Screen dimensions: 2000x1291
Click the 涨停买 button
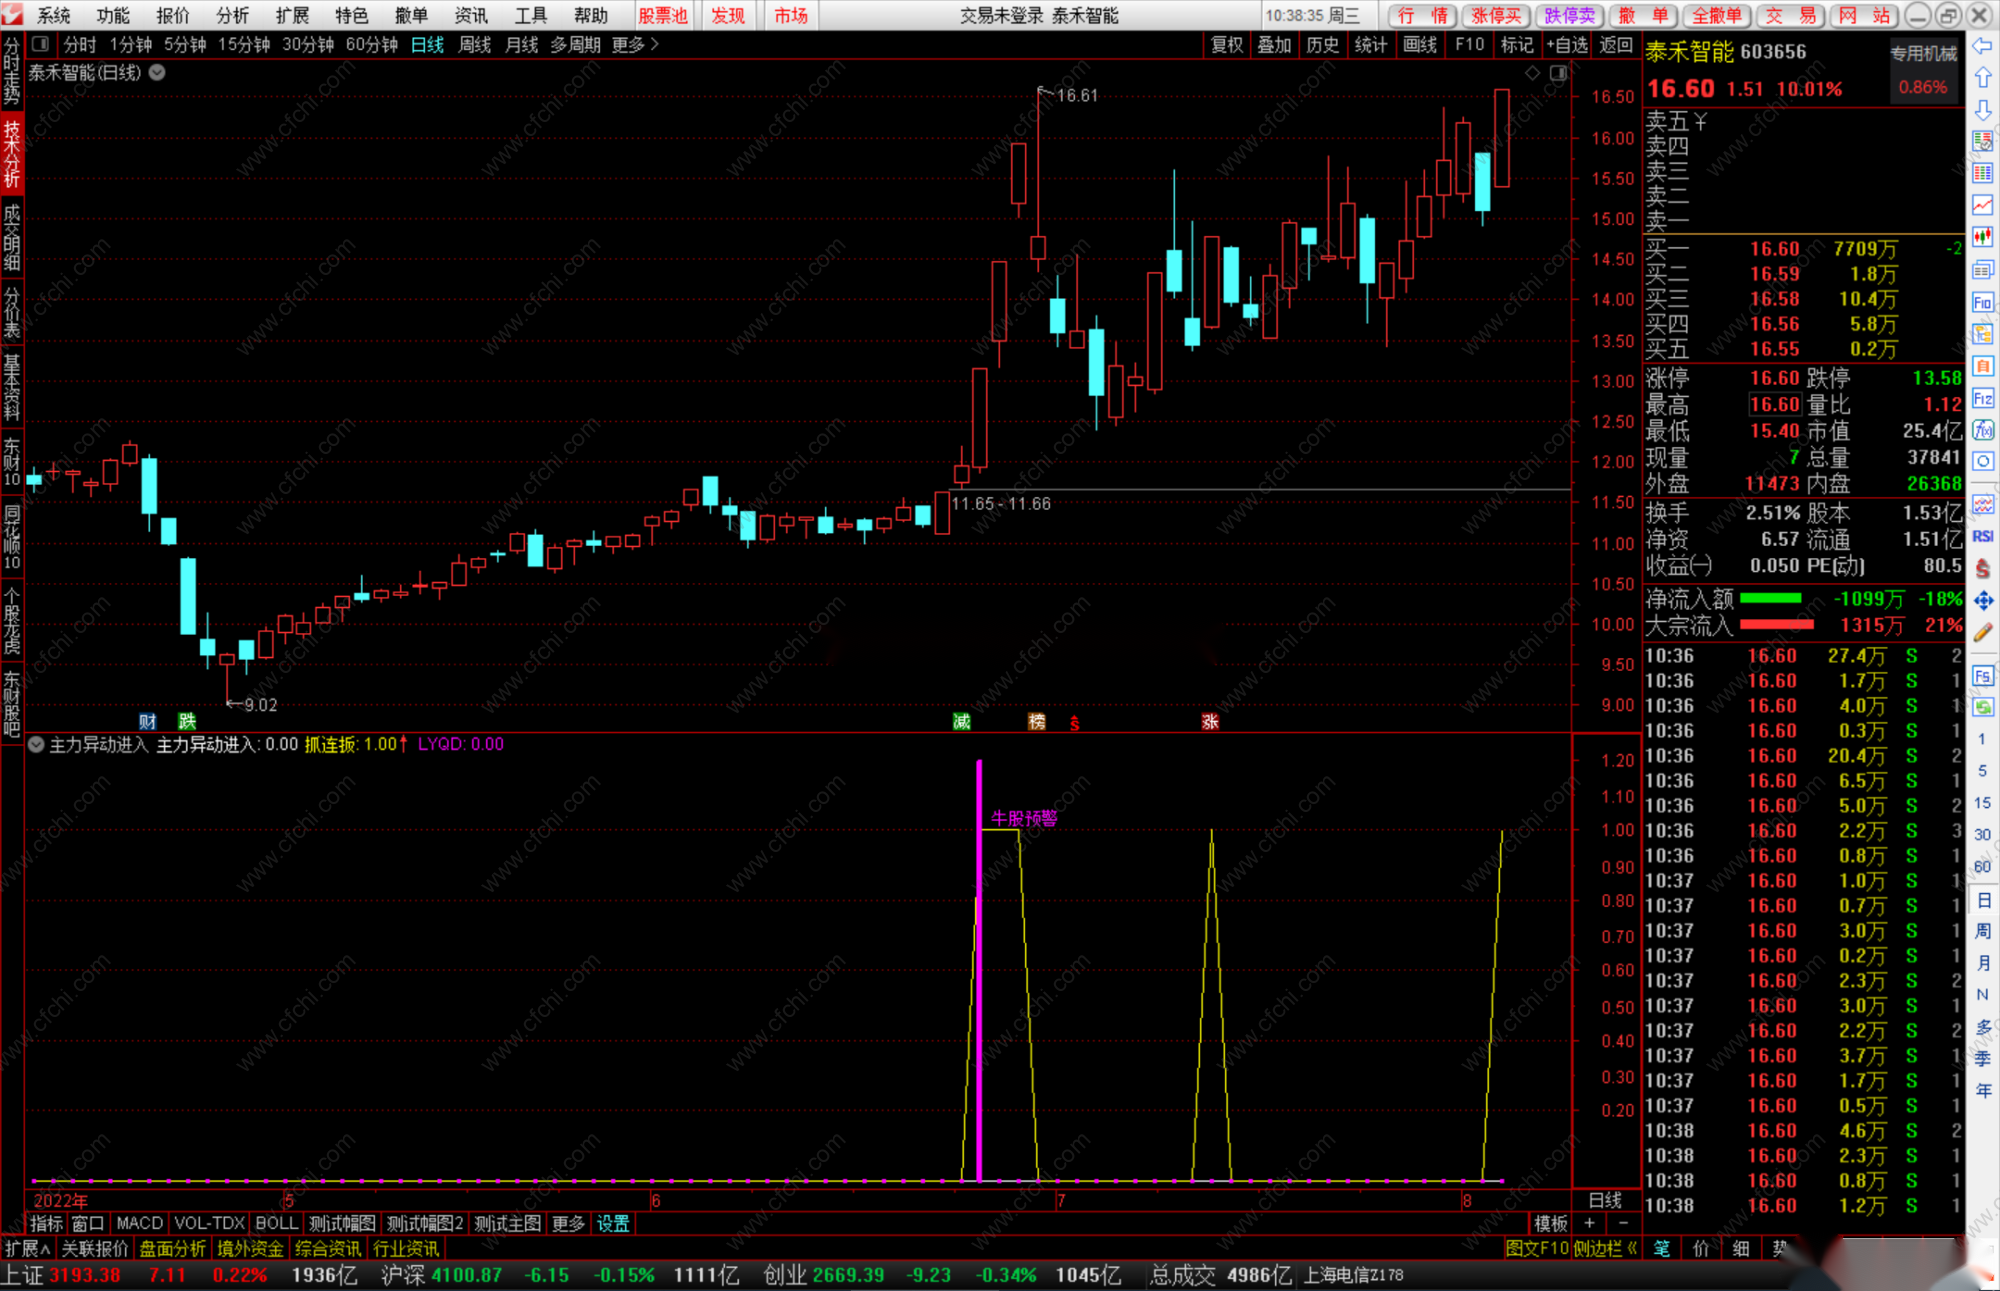1495,15
